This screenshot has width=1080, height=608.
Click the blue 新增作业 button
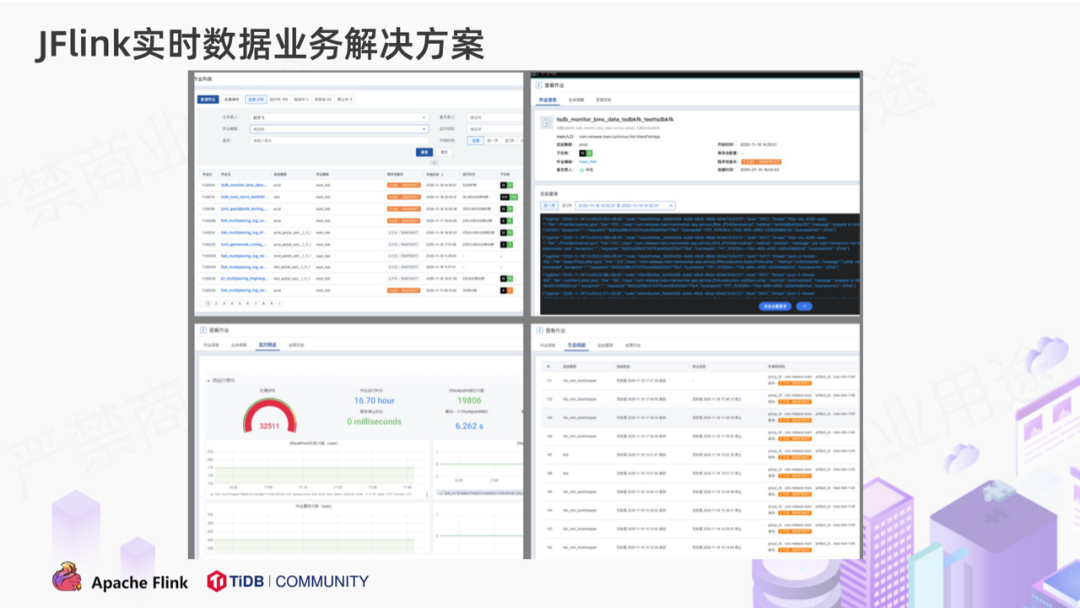click(208, 100)
